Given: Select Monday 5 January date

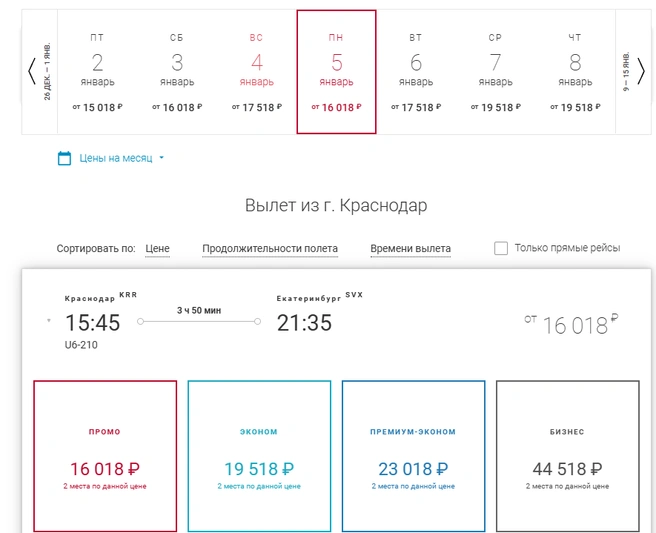Looking at the screenshot, I should pos(336,72).
